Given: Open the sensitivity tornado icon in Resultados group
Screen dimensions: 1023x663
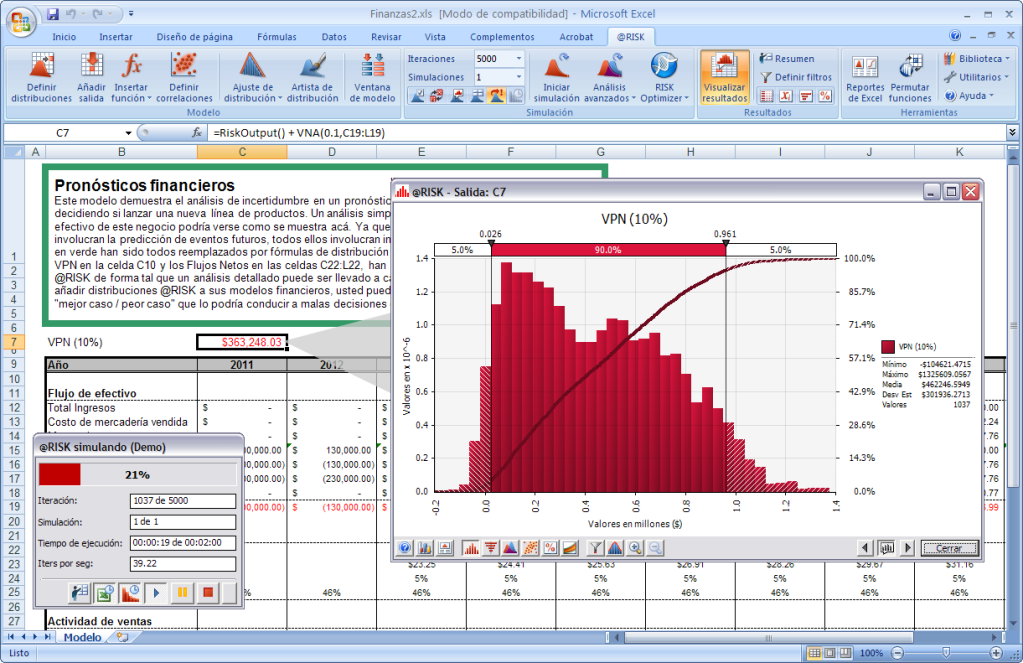Looking at the screenshot, I should (x=806, y=96).
